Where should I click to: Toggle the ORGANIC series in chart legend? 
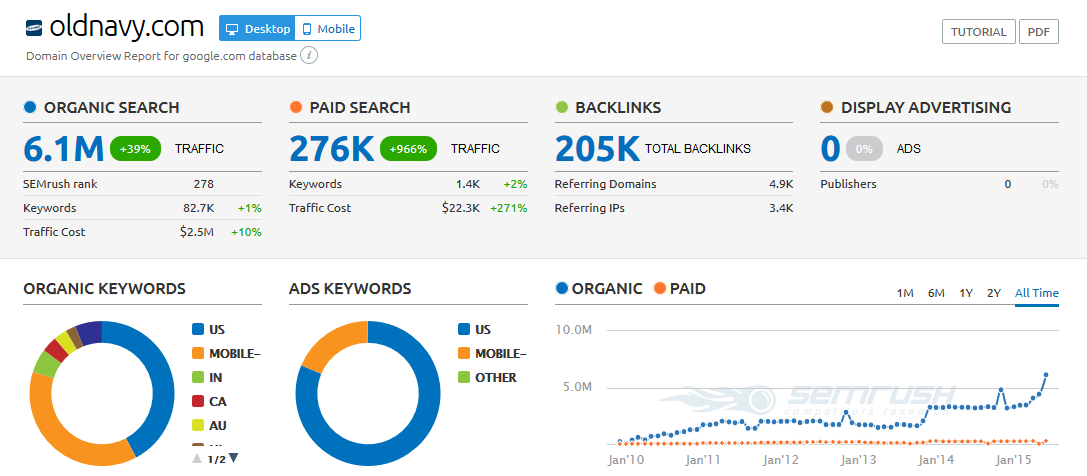point(599,288)
